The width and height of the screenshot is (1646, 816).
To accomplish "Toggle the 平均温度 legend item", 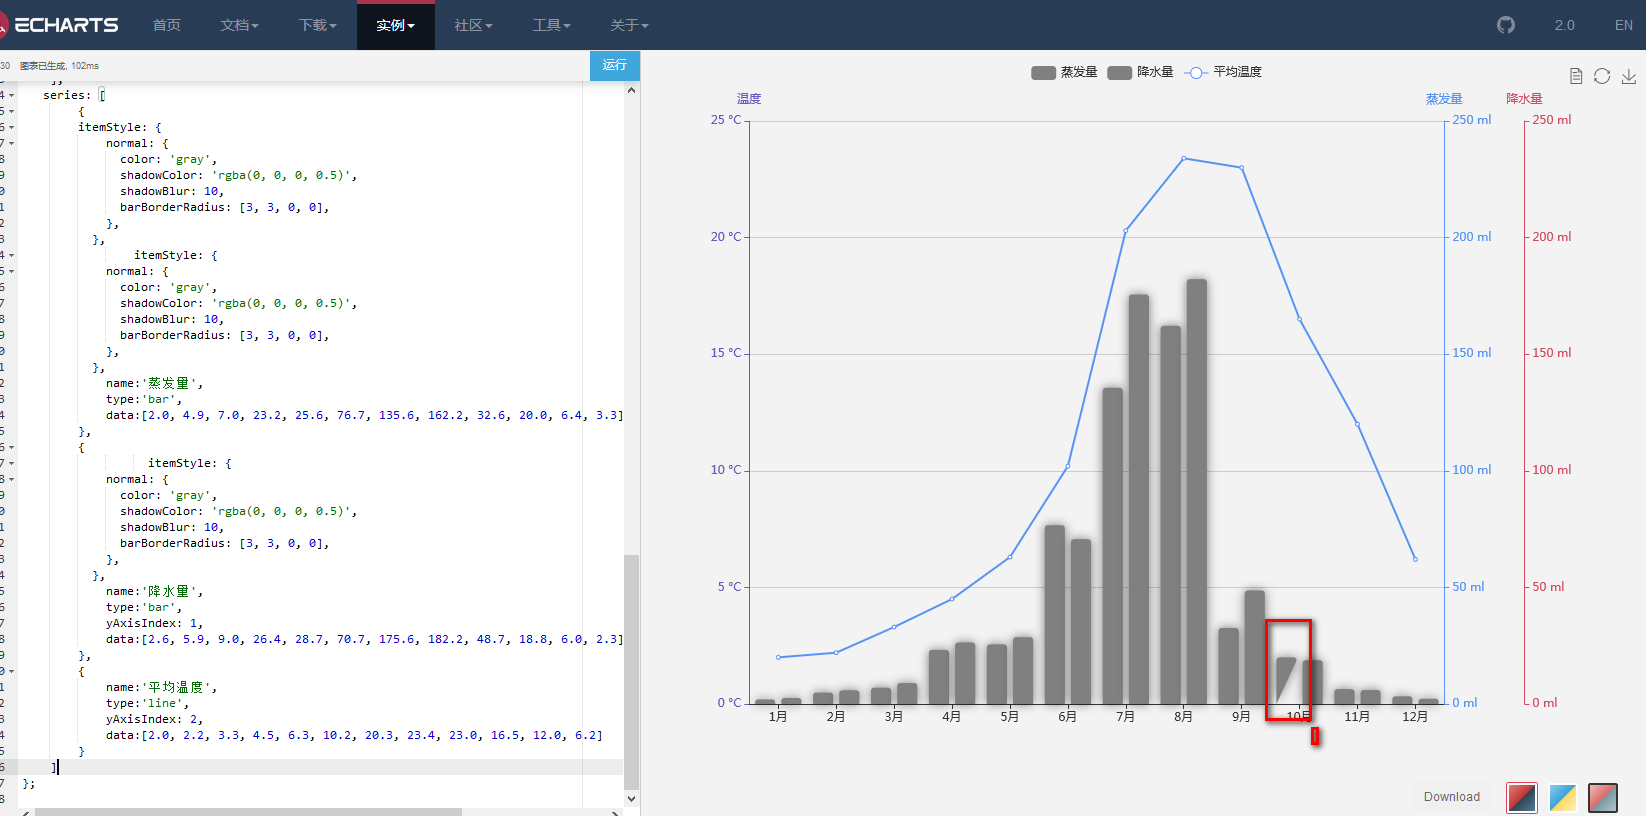I will (1223, 72).
